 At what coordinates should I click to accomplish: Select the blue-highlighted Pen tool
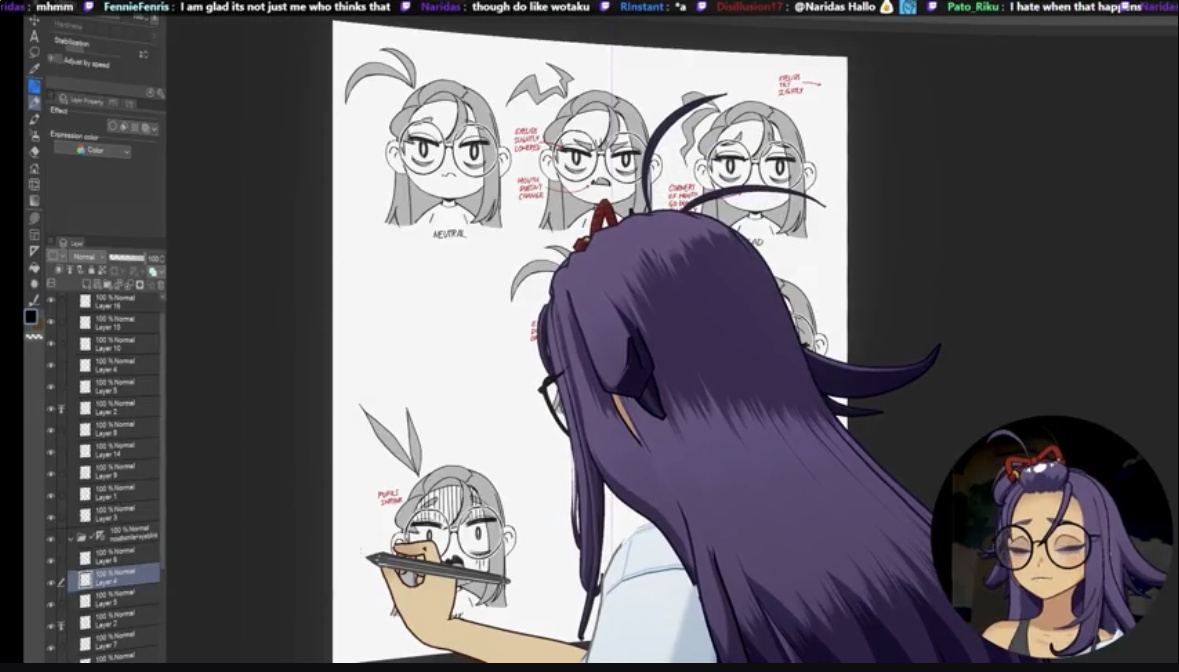[x=34, y=86]
